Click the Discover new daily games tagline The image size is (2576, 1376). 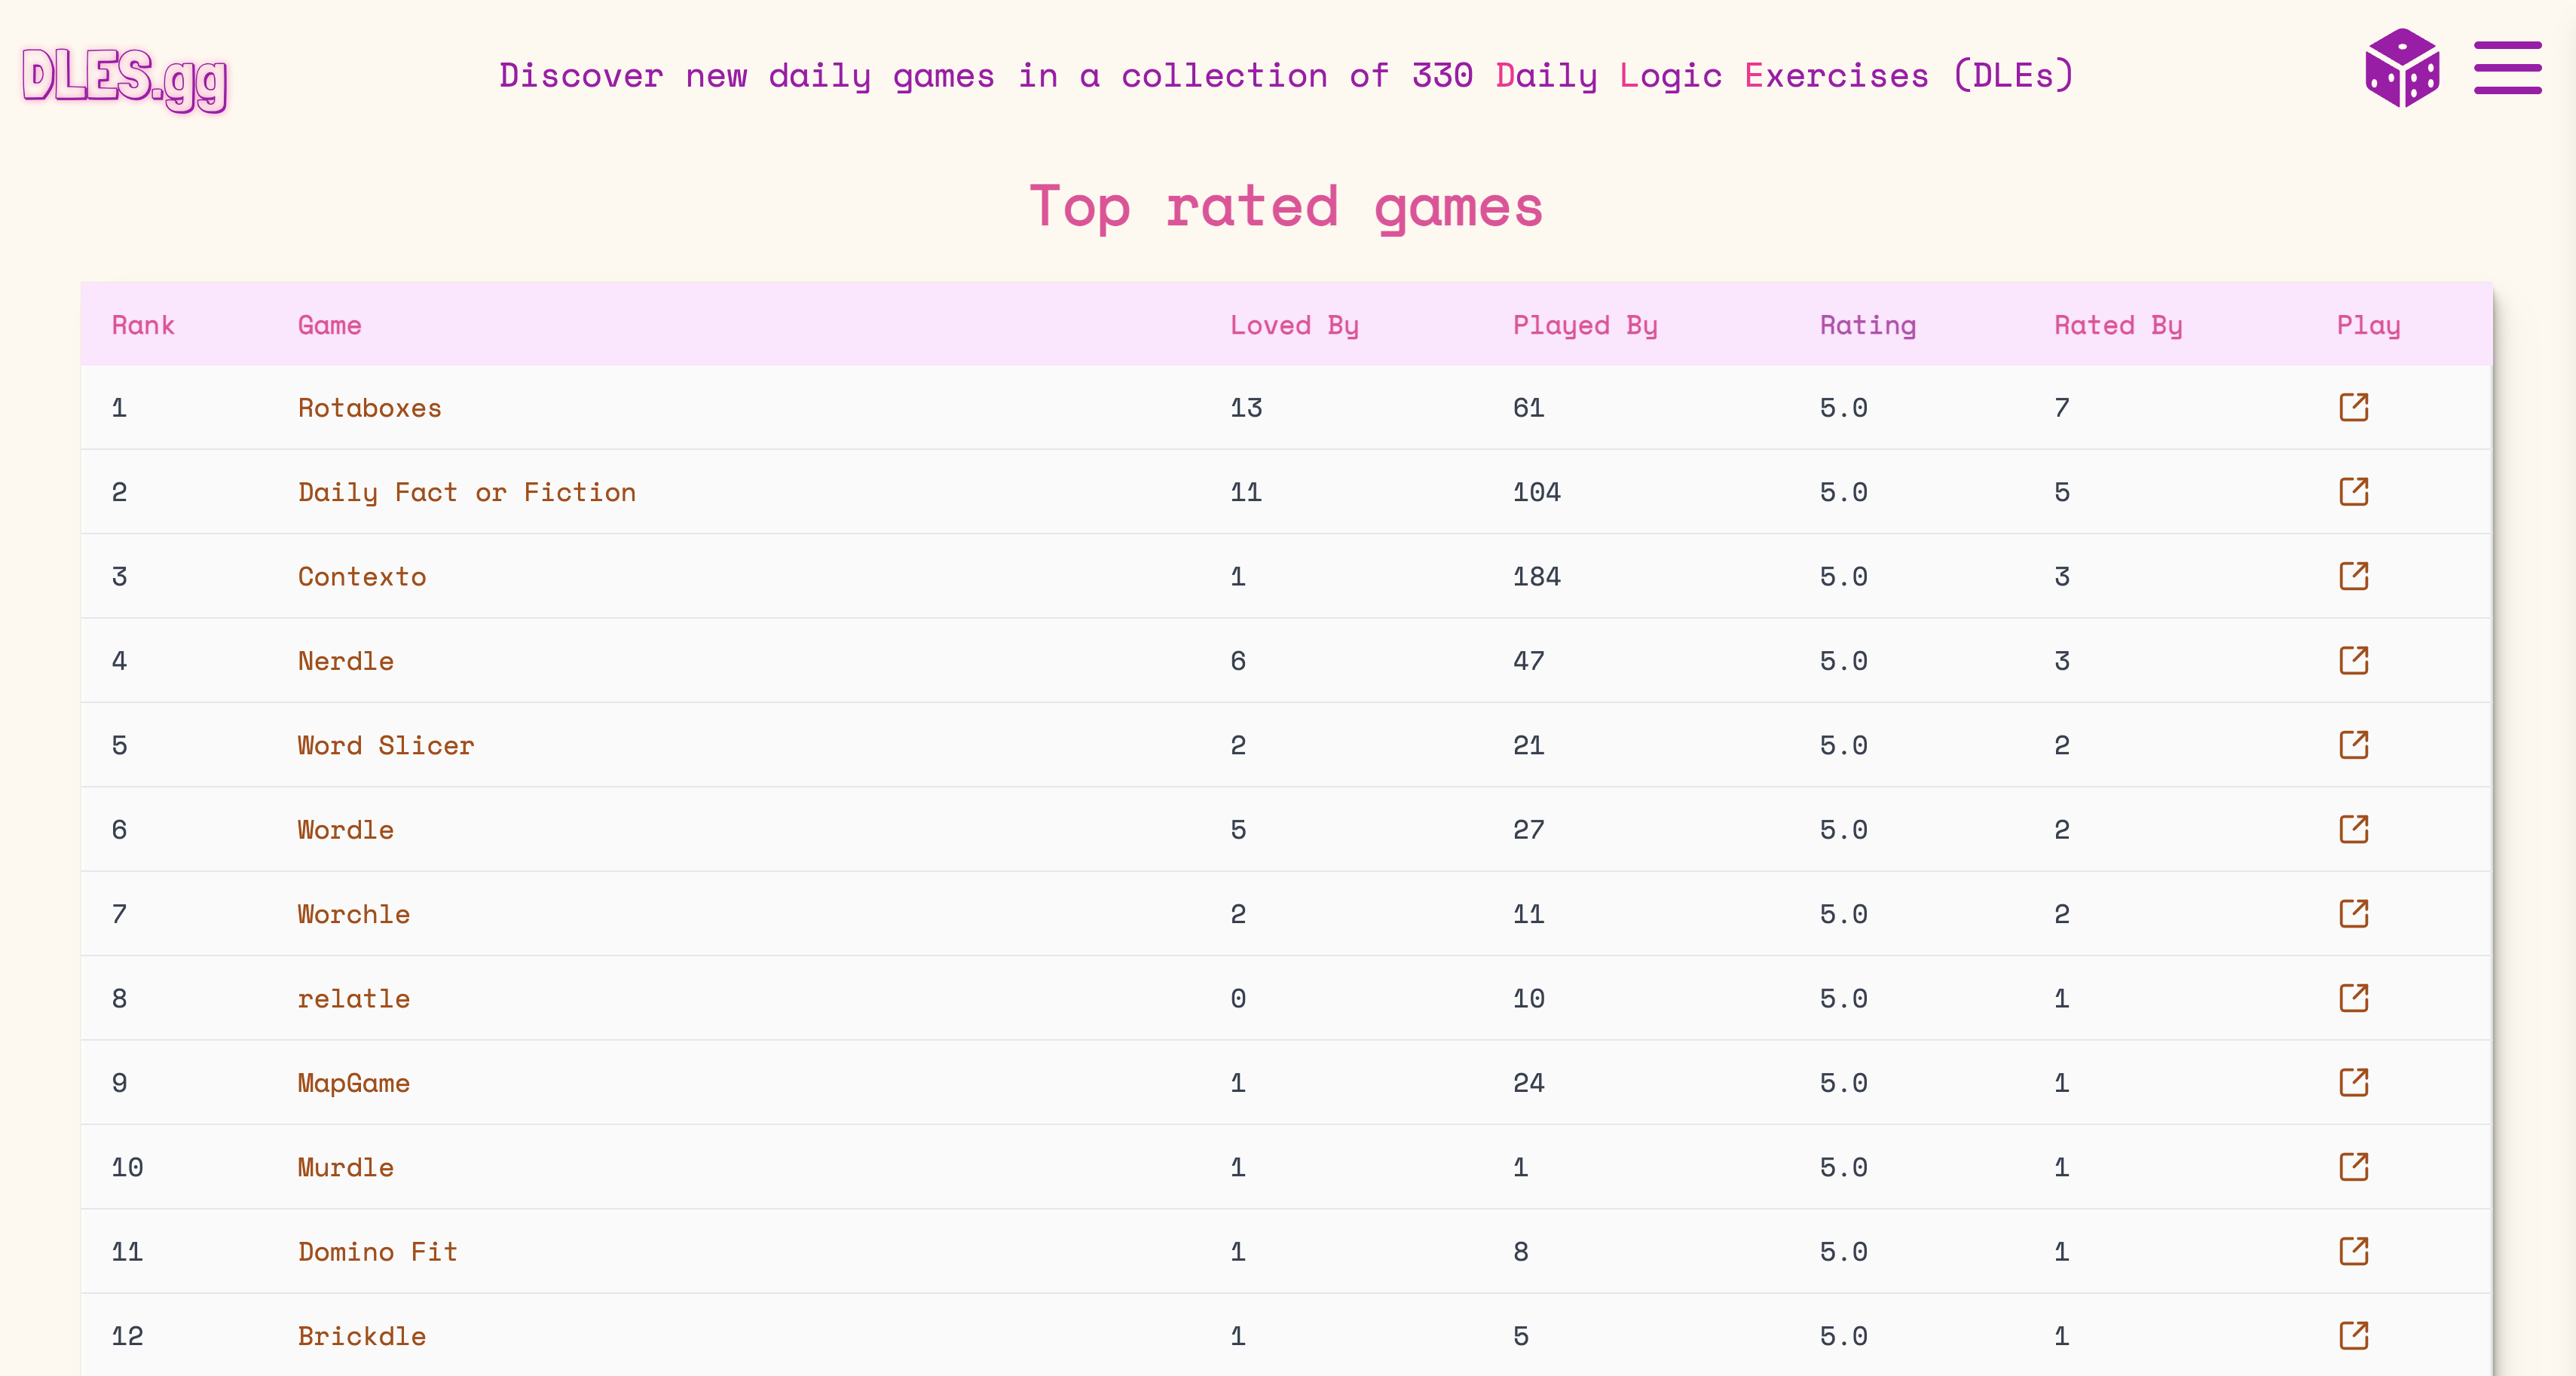1287,76
